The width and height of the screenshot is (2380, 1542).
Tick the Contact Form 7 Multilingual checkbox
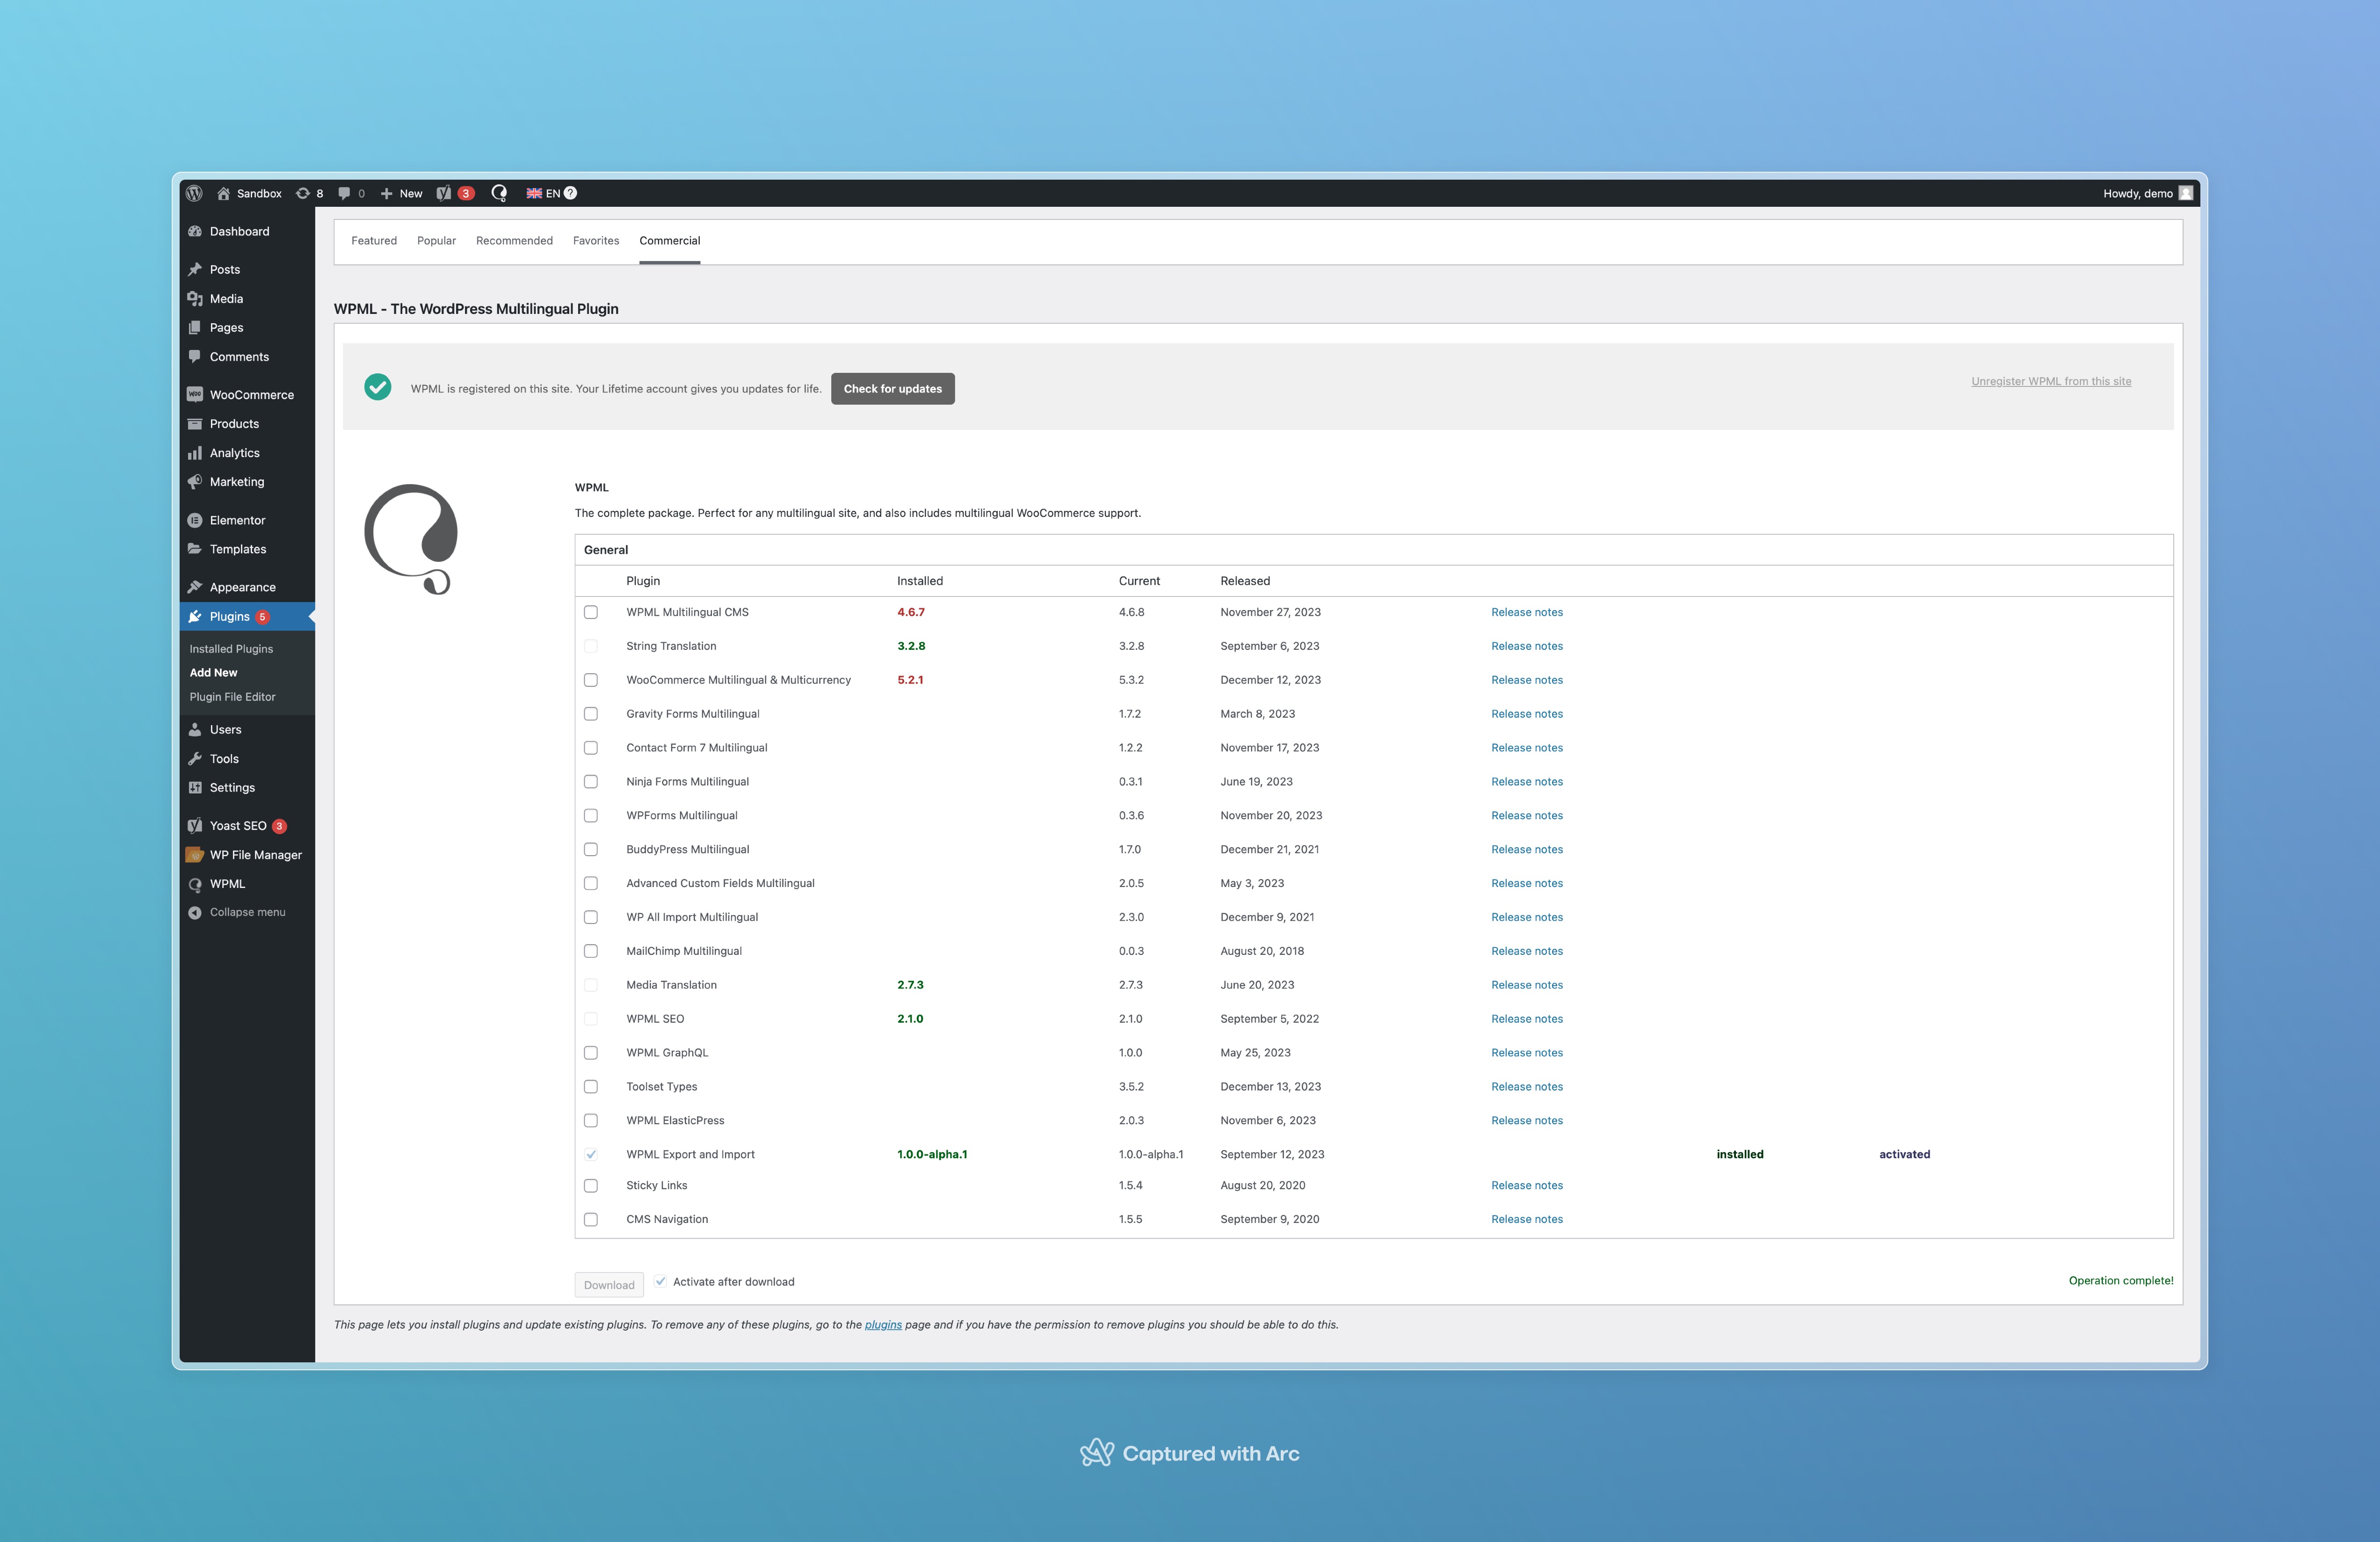(591, 748)
